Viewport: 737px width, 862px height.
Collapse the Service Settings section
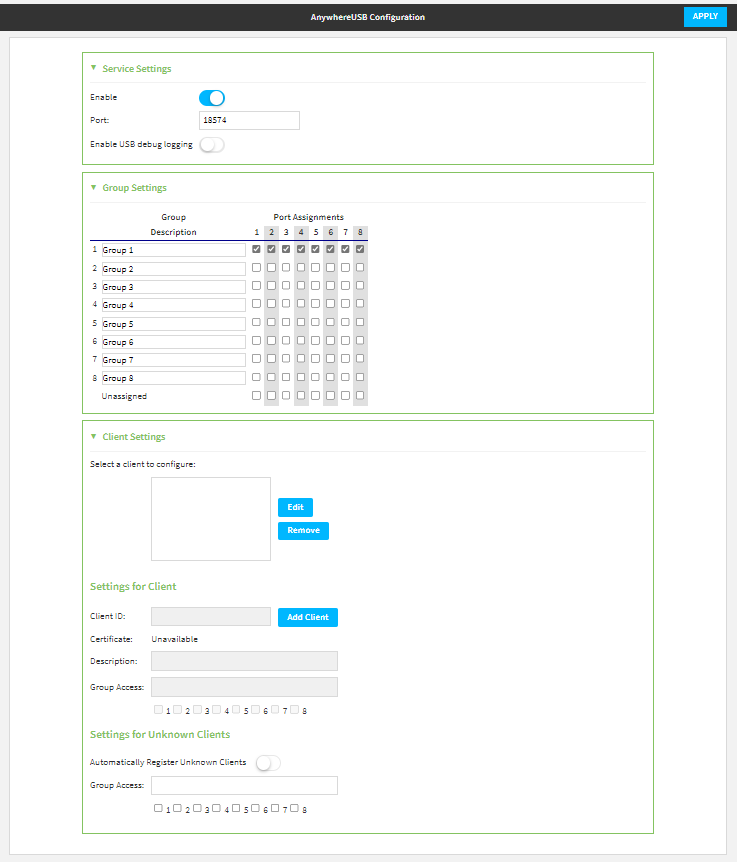click(x=93, y=68)
